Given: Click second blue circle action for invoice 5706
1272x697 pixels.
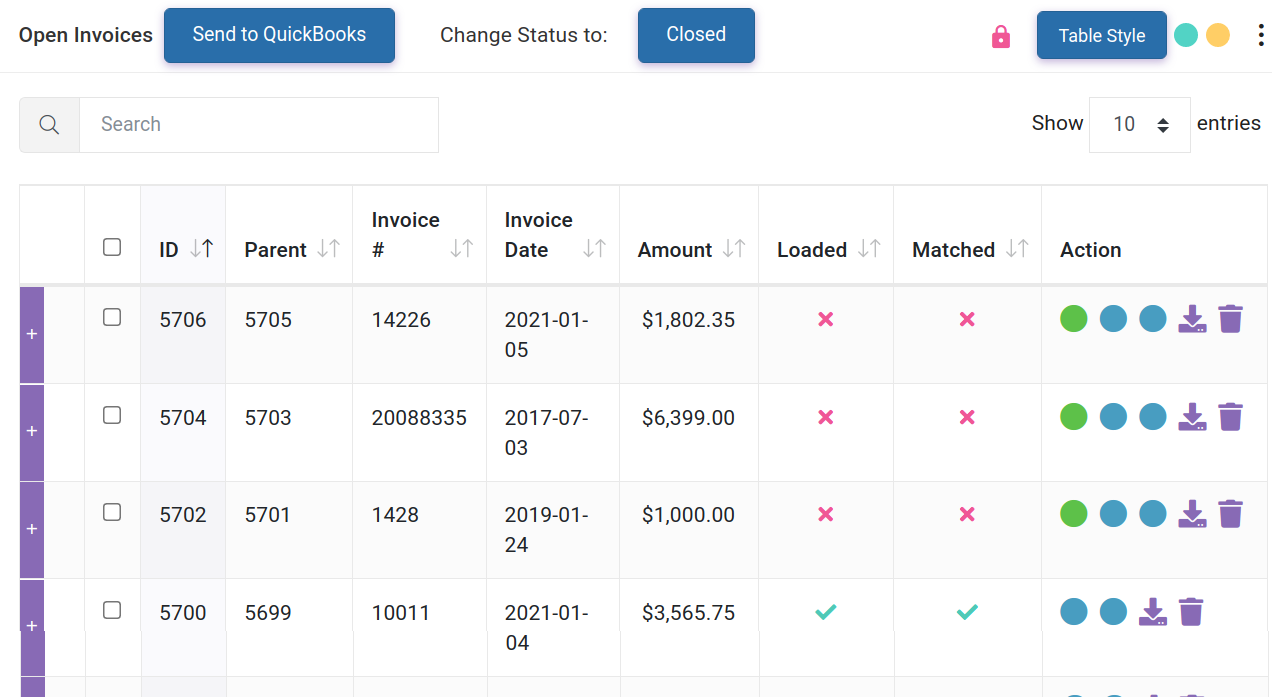Looking at the screenshot, I should 1153,319.
